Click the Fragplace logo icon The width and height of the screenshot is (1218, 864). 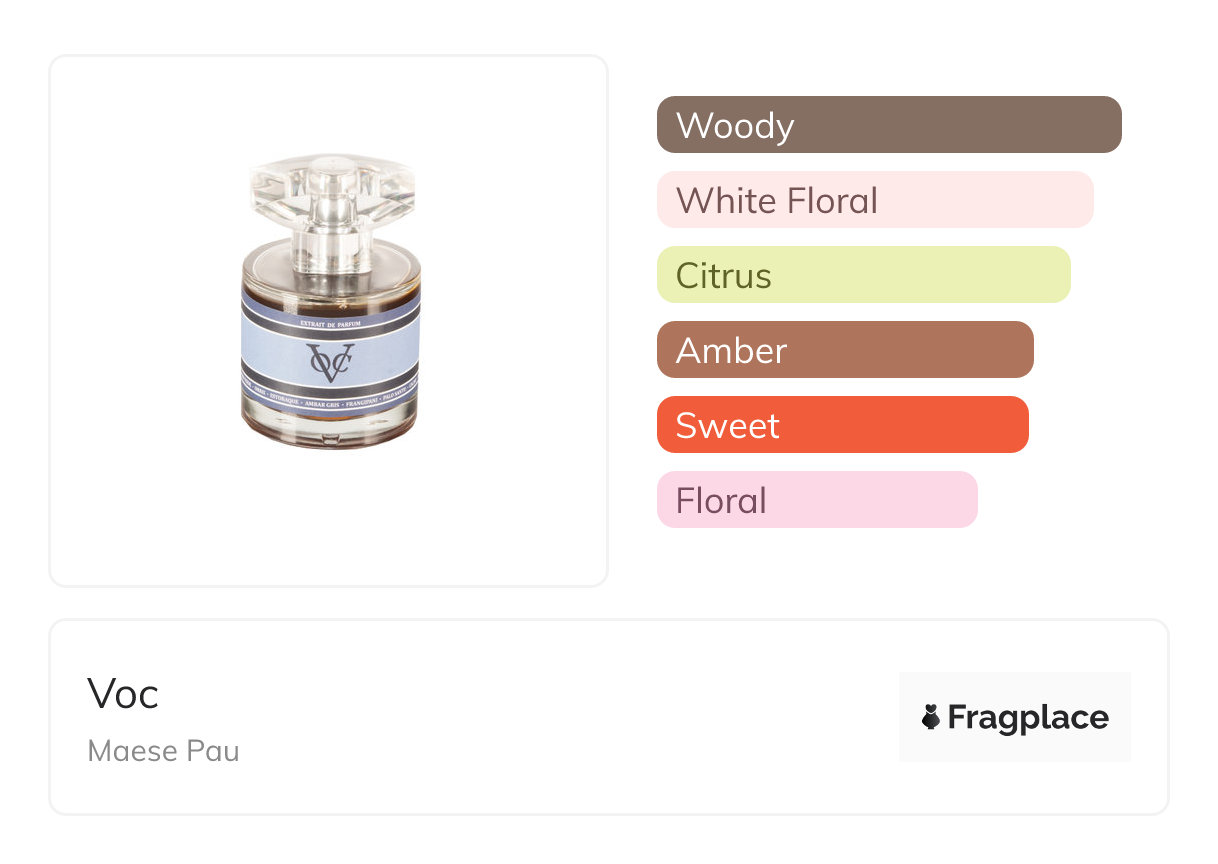pos(931,717)
